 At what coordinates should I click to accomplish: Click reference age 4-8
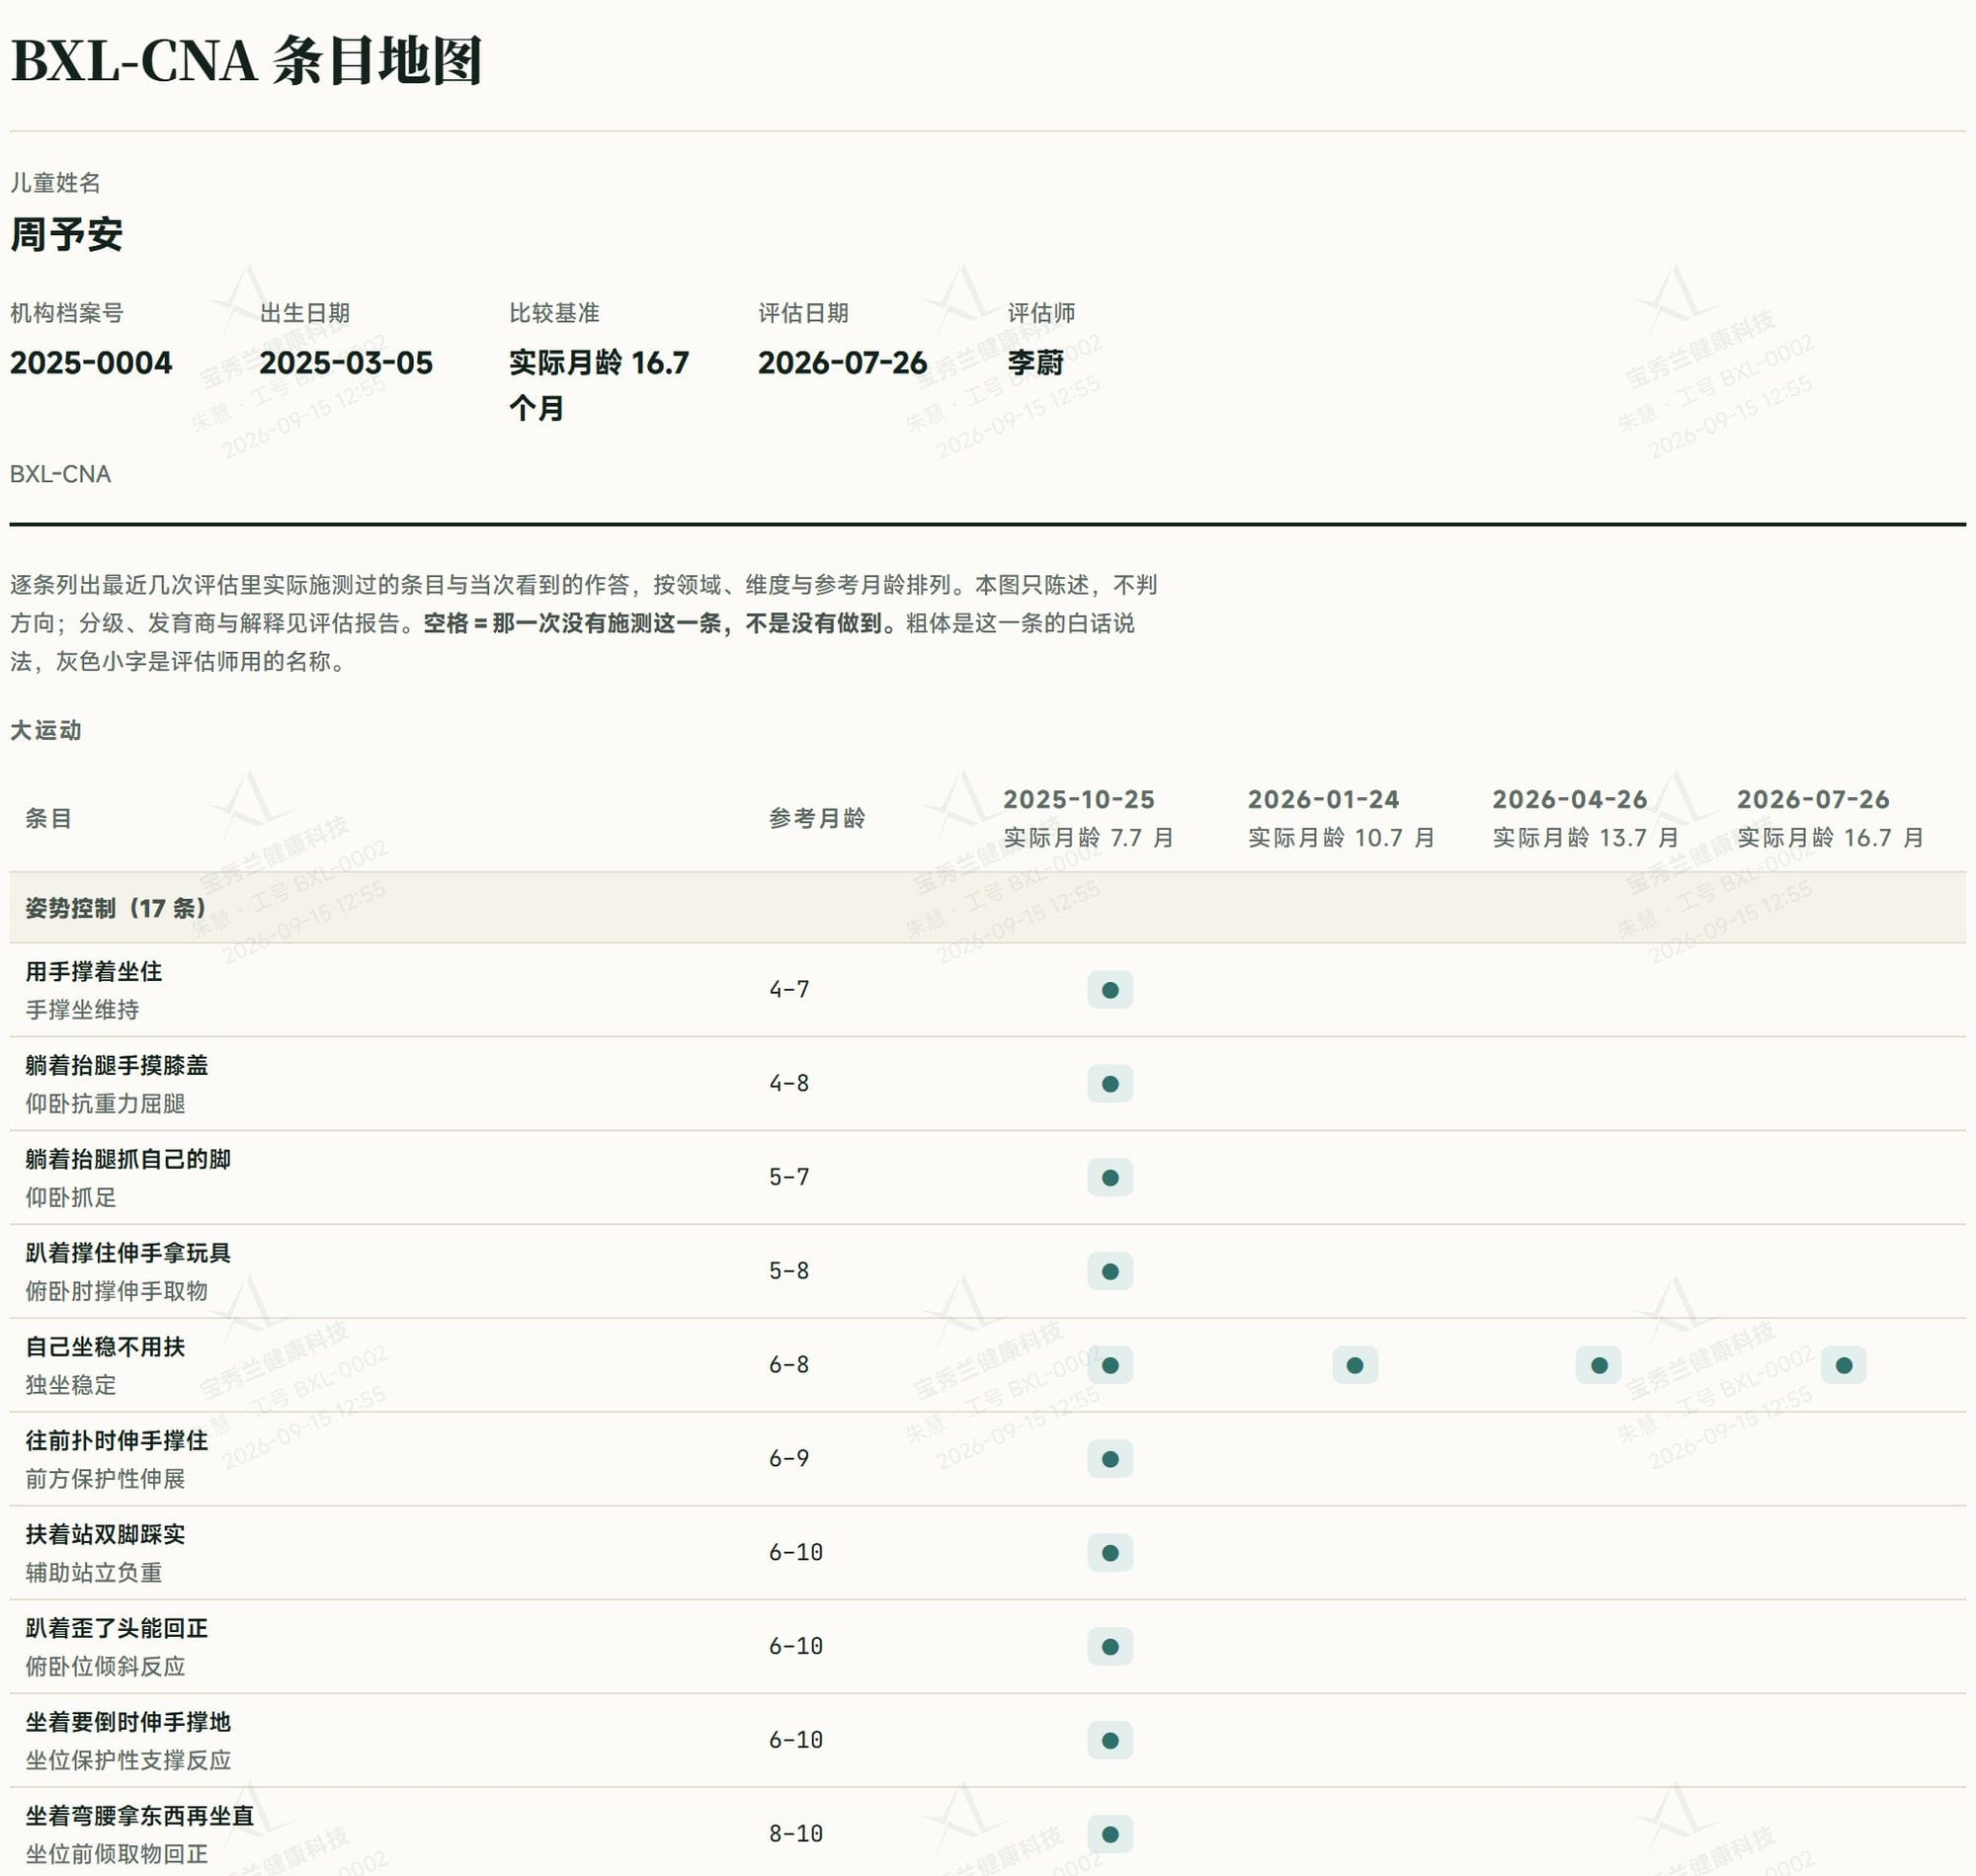pyautogui.click(x=789, y=1084)
